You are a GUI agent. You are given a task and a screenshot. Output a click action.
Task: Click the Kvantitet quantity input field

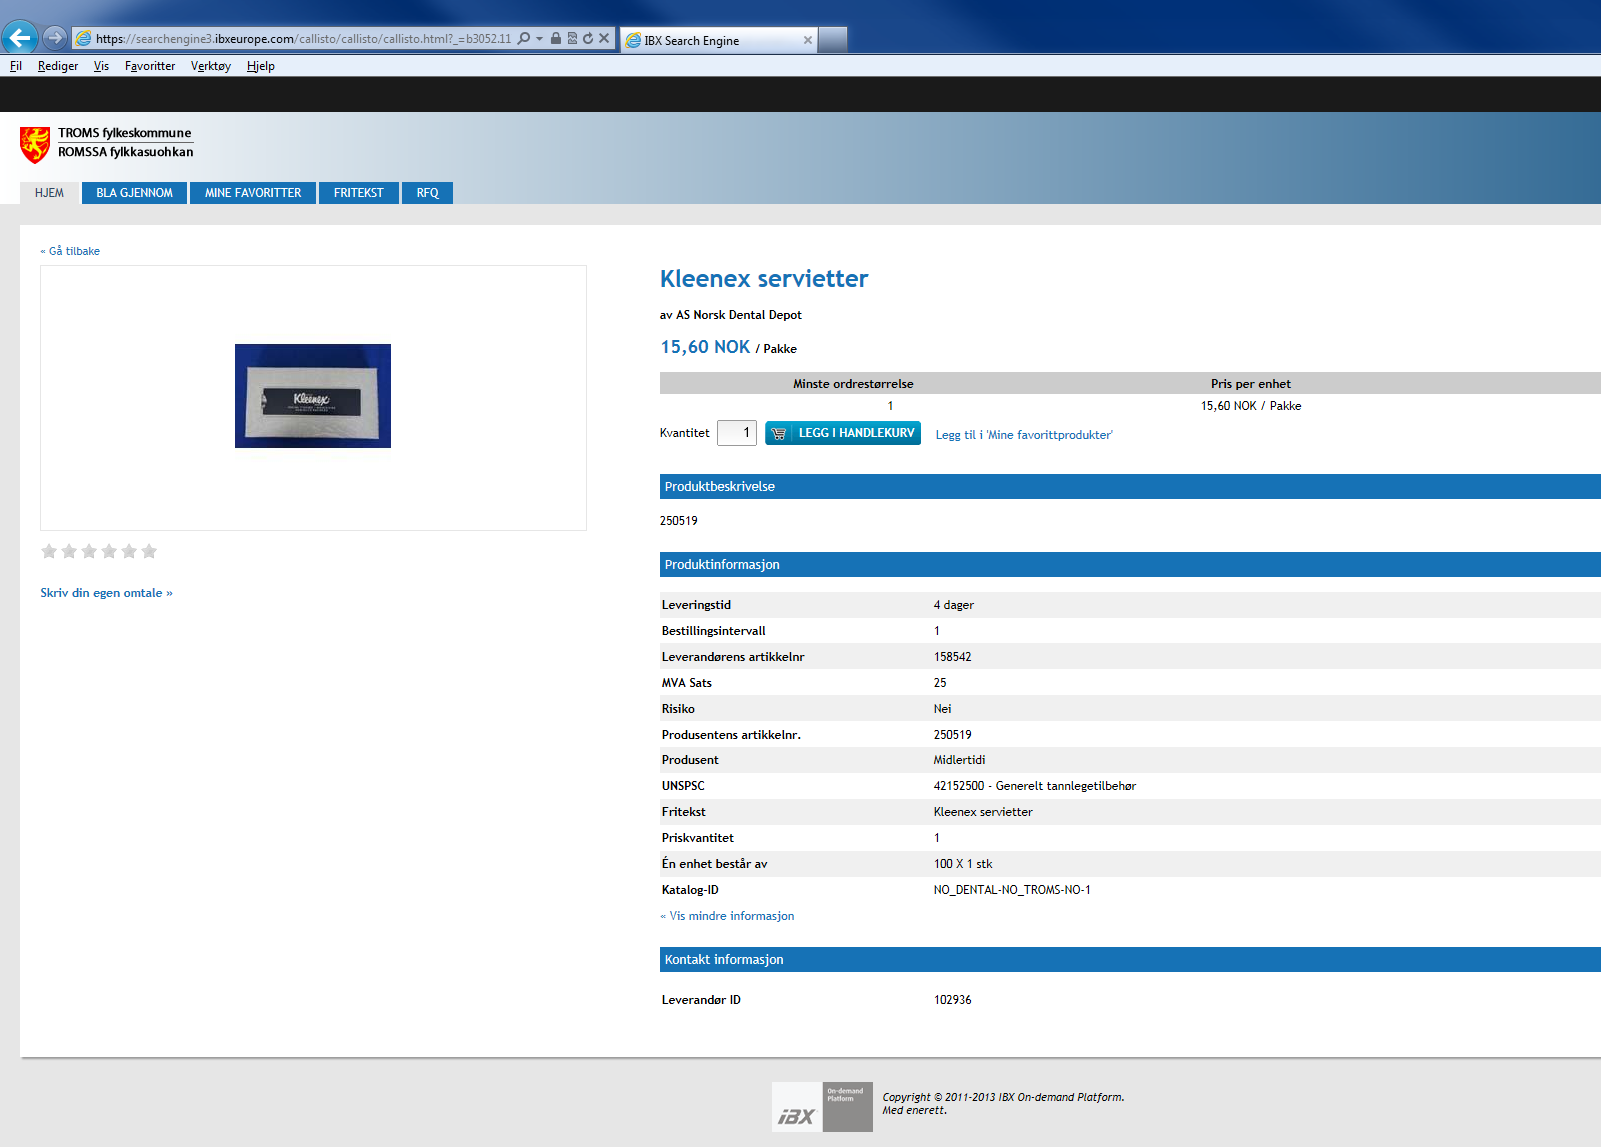coord(737,433)
